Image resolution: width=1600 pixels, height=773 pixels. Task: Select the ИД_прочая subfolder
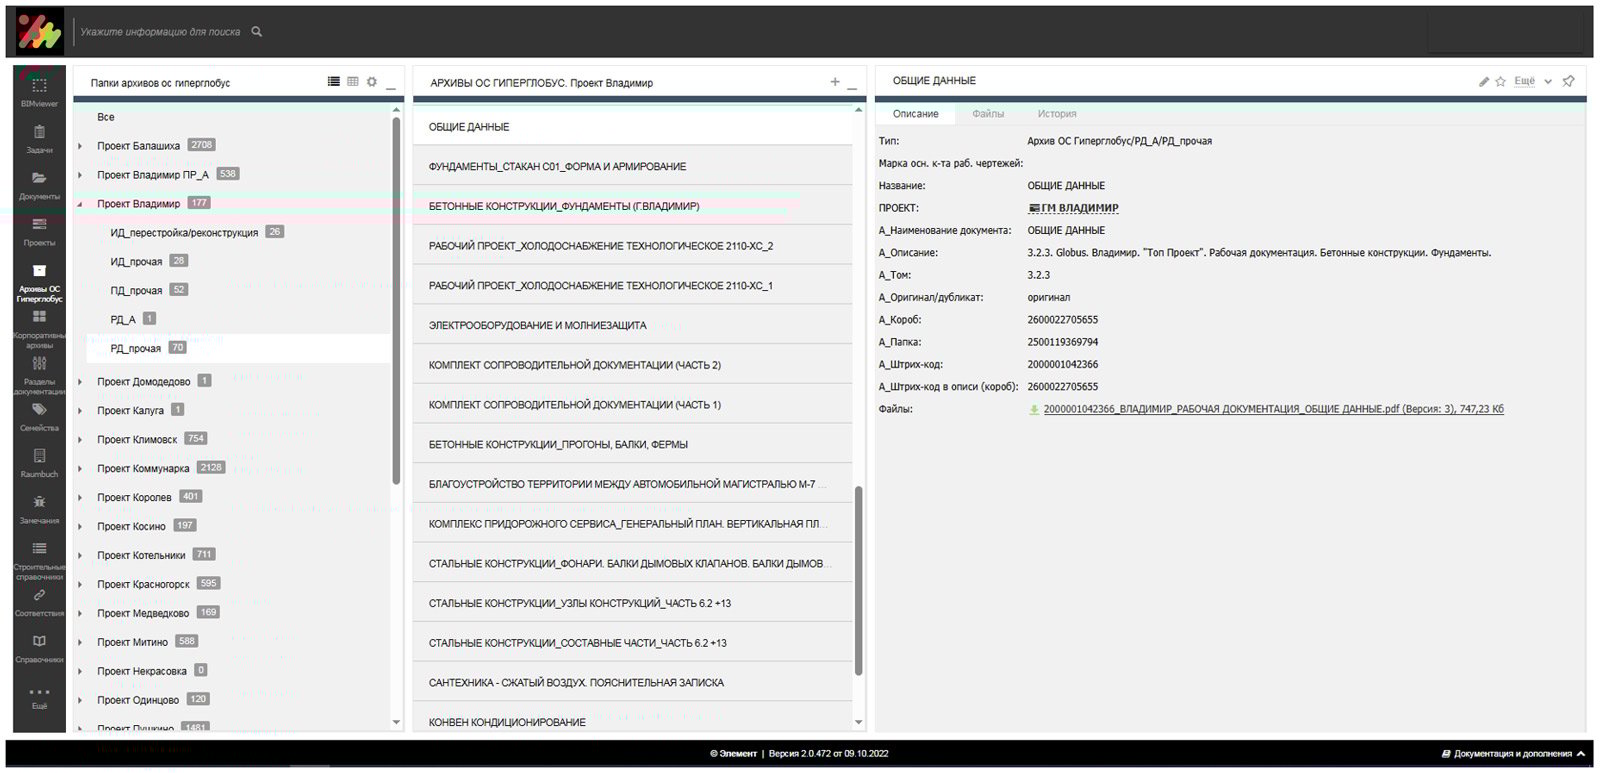[x=136, y=262]
